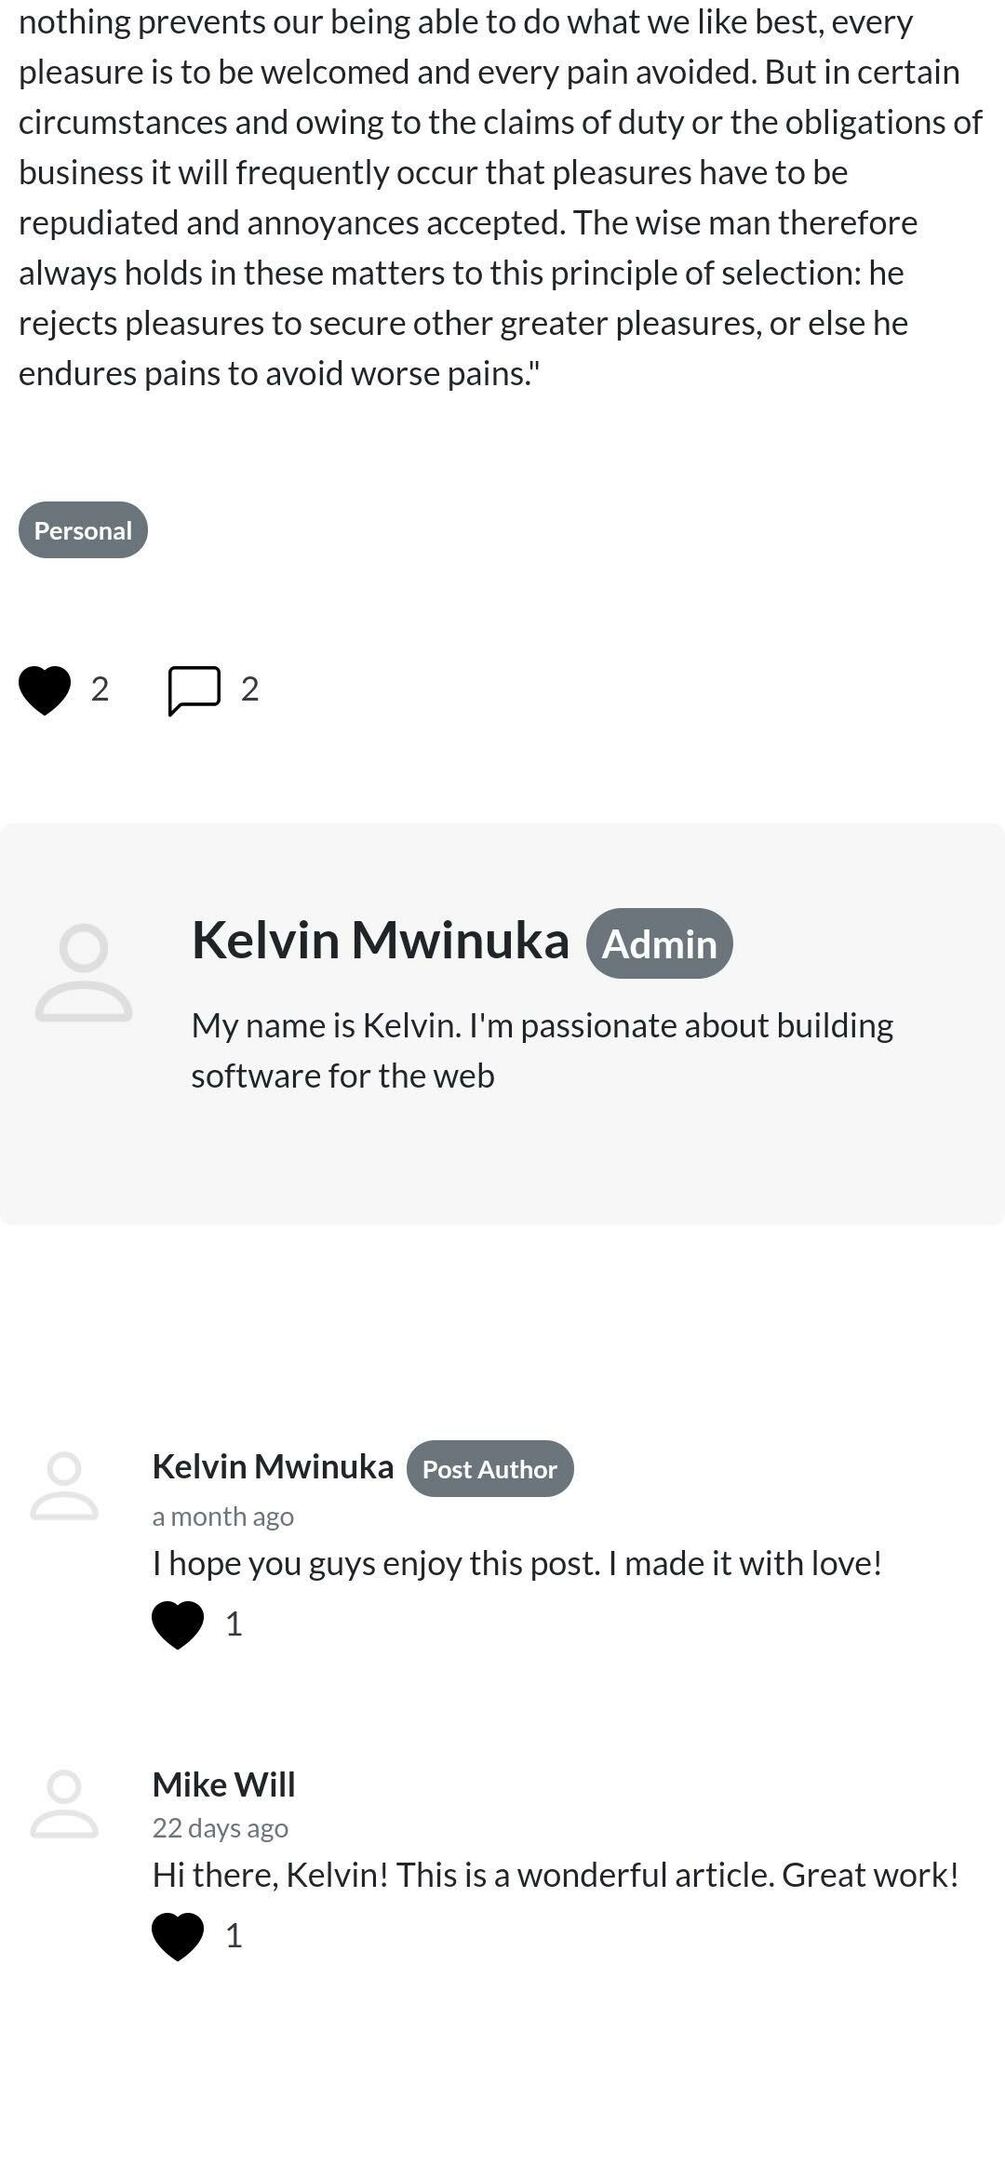Click the author avatar in the bio card
The image size is (1005, 2165).
click(84, 973)
